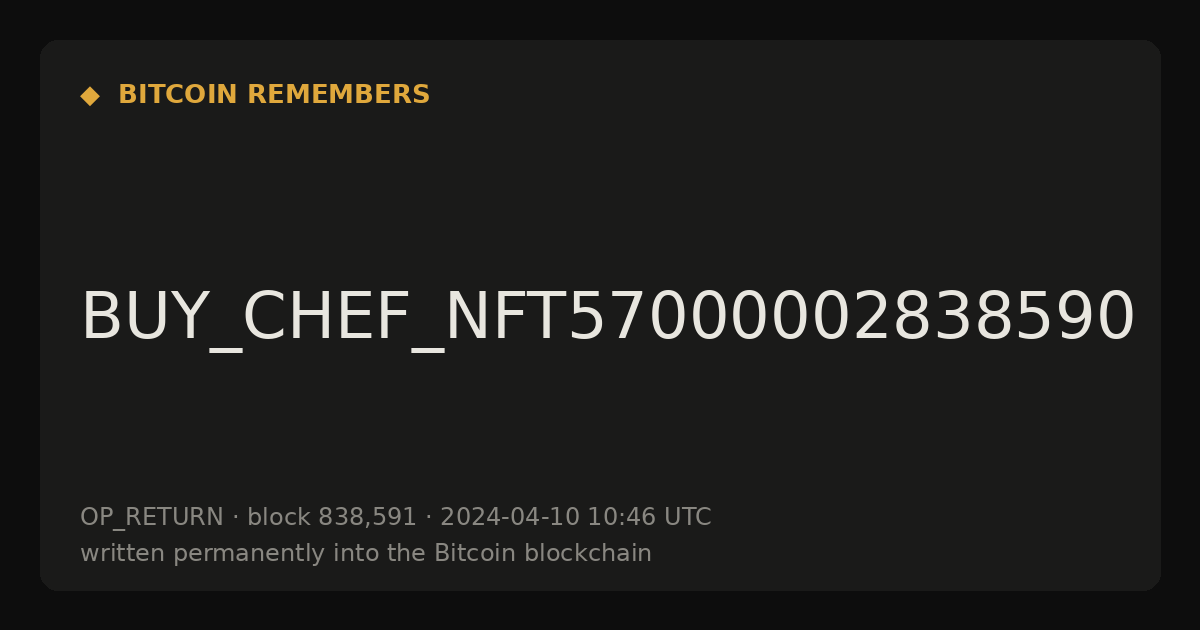This screenshot has width=1200, height=630.
Task: Click the word Bitcoin in the bottom line
Action: [470, 553]
